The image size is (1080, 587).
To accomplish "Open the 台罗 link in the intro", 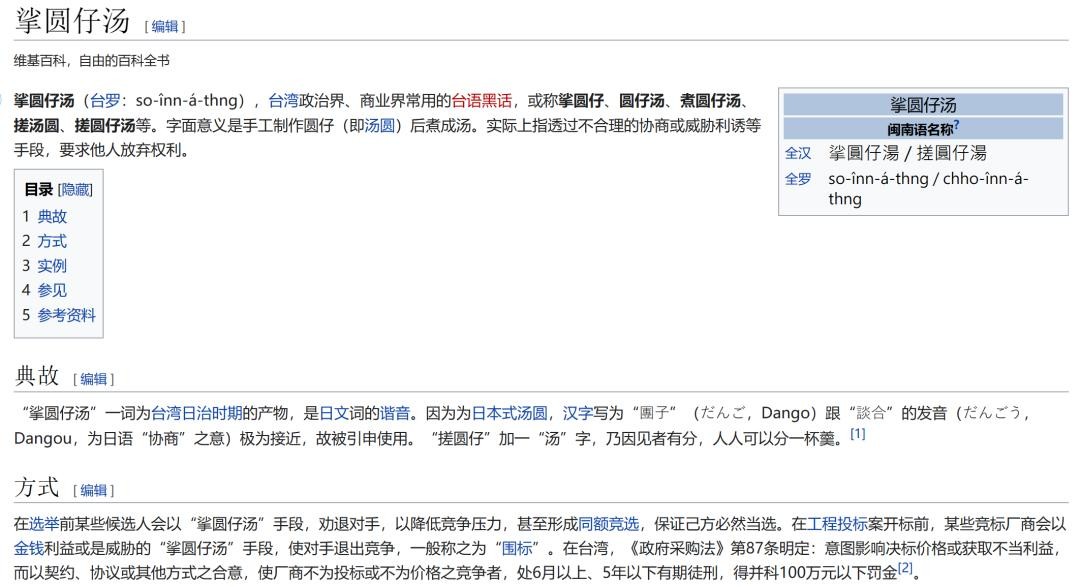I will click(x=105, y=100).
